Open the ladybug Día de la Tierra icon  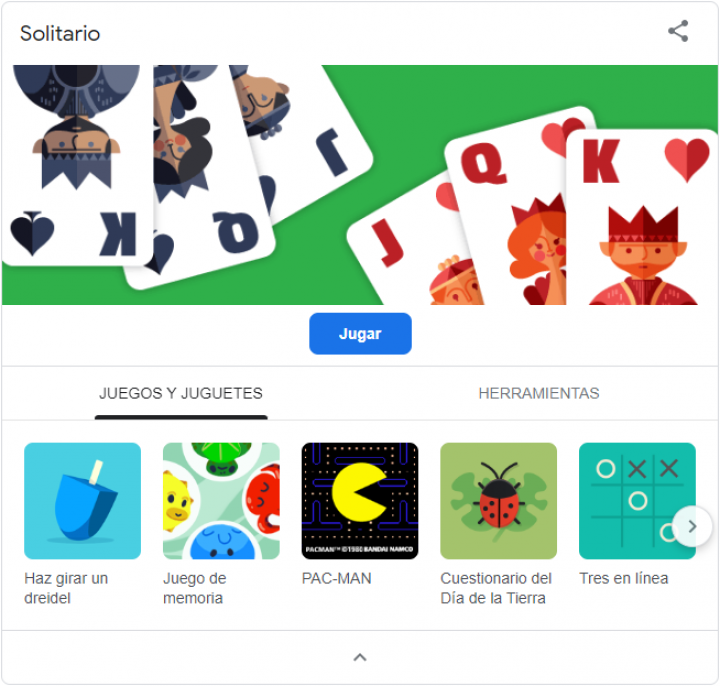pyautogui.click(x=499, y=501)
